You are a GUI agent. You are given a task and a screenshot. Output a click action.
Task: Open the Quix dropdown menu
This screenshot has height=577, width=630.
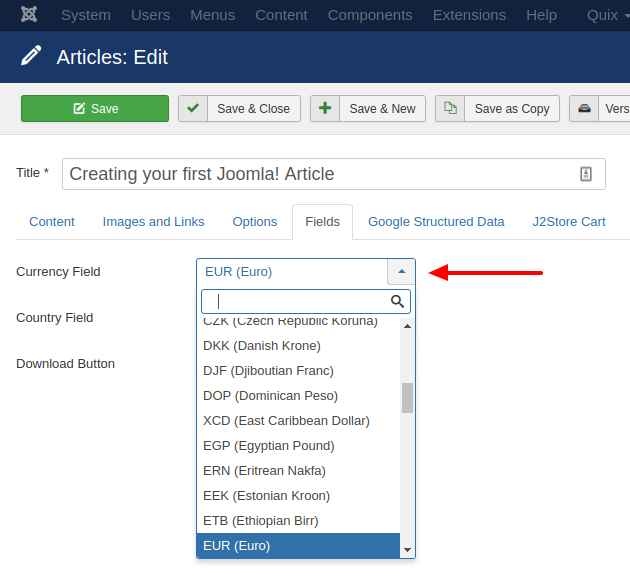point(607,15)
